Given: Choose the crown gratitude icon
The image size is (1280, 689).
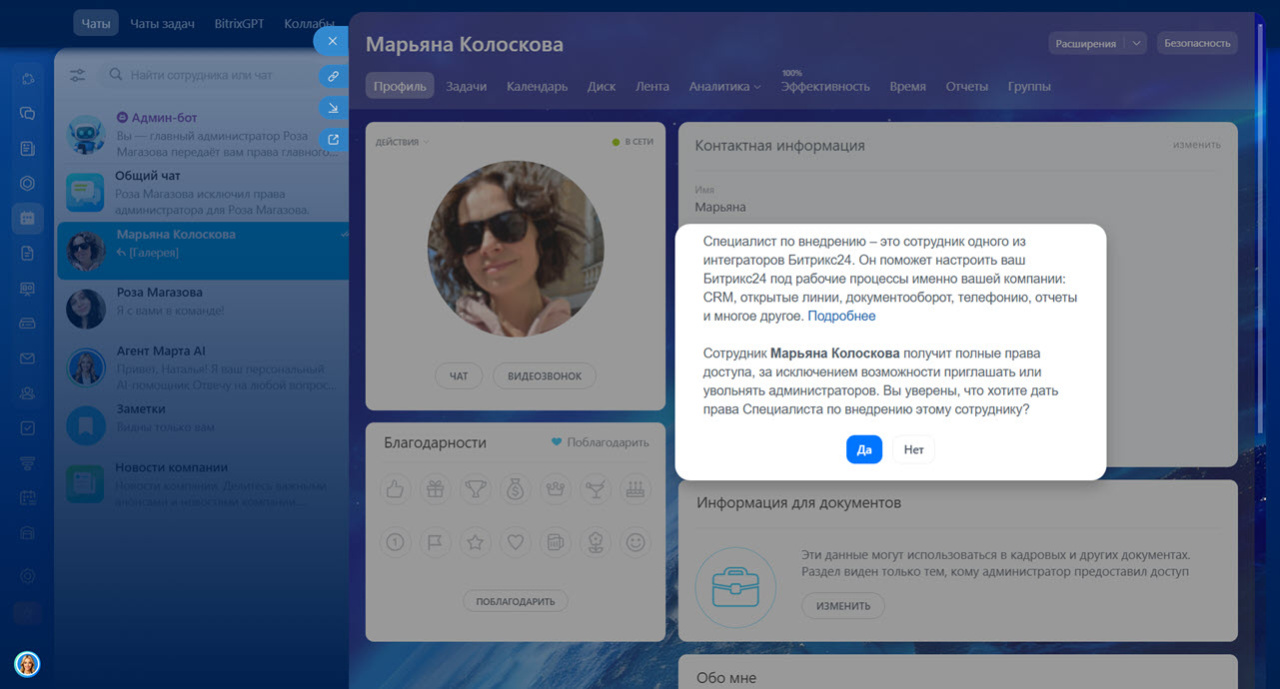Looking at the screenshot, I should pos(555,489).
